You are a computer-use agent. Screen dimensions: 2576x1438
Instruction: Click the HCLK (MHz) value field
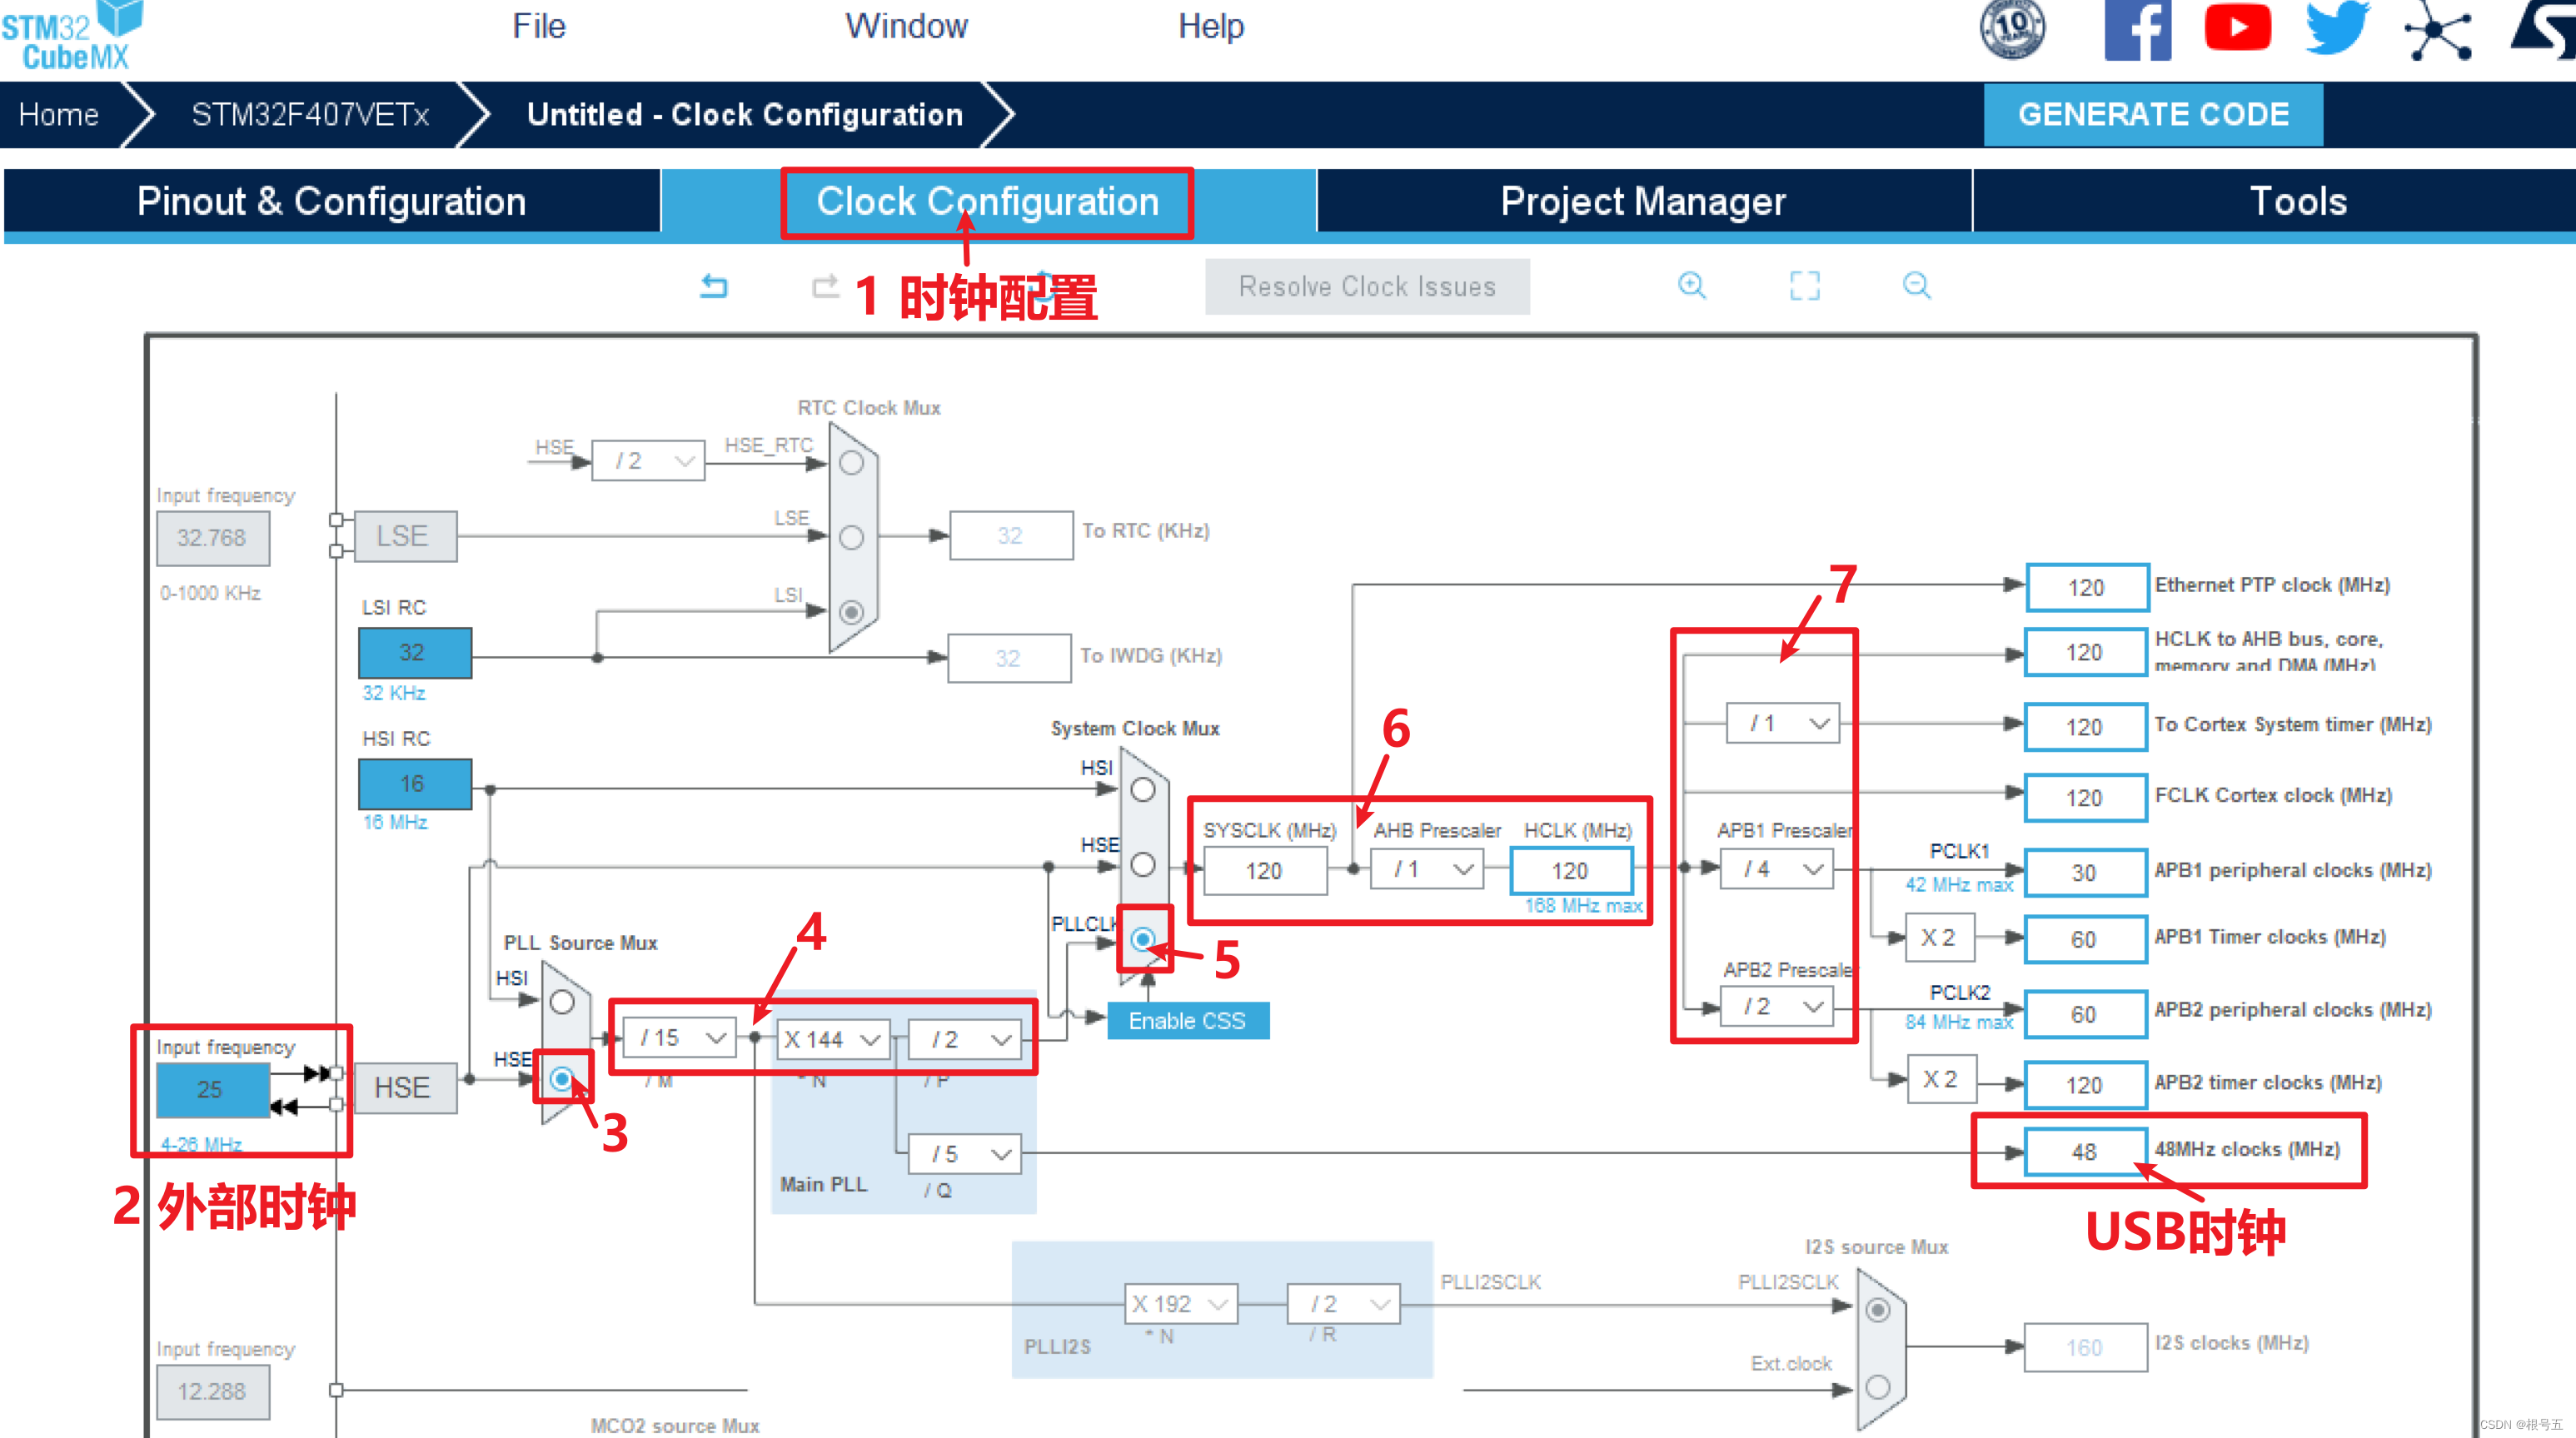1570,871
